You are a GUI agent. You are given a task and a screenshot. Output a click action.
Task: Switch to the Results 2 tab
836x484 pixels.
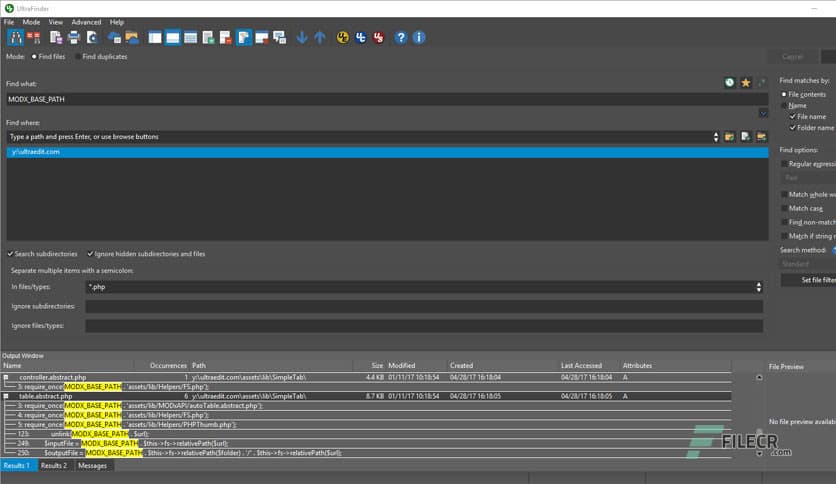coord(53,465)
